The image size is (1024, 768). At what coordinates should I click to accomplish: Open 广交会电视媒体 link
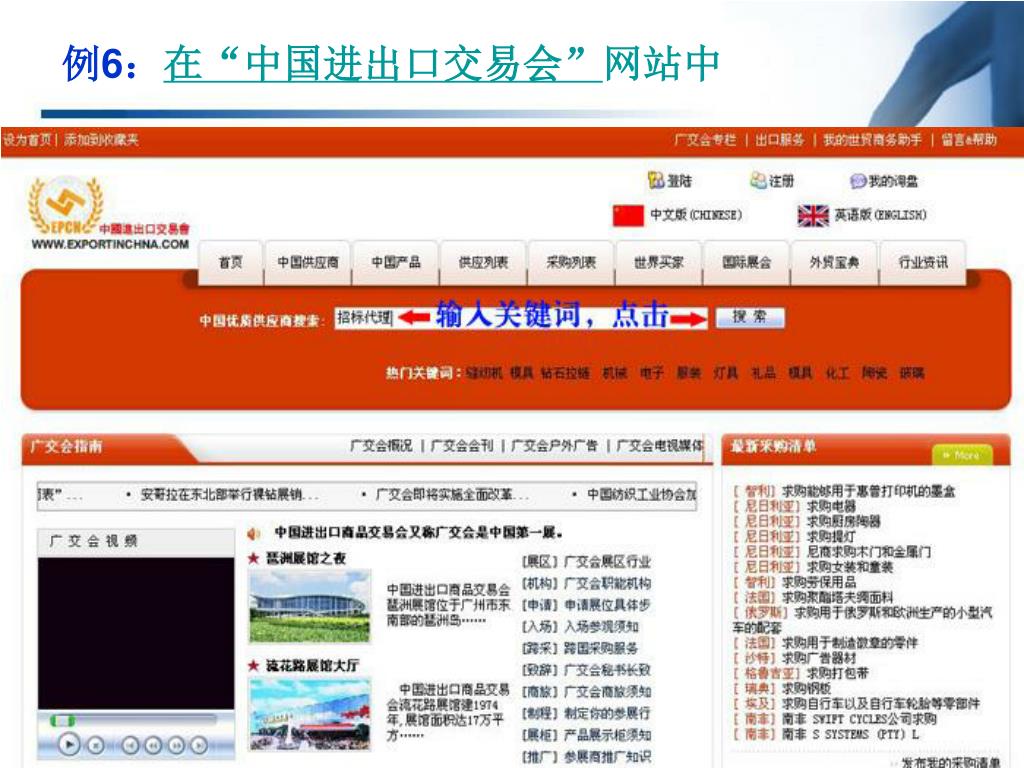660,445
